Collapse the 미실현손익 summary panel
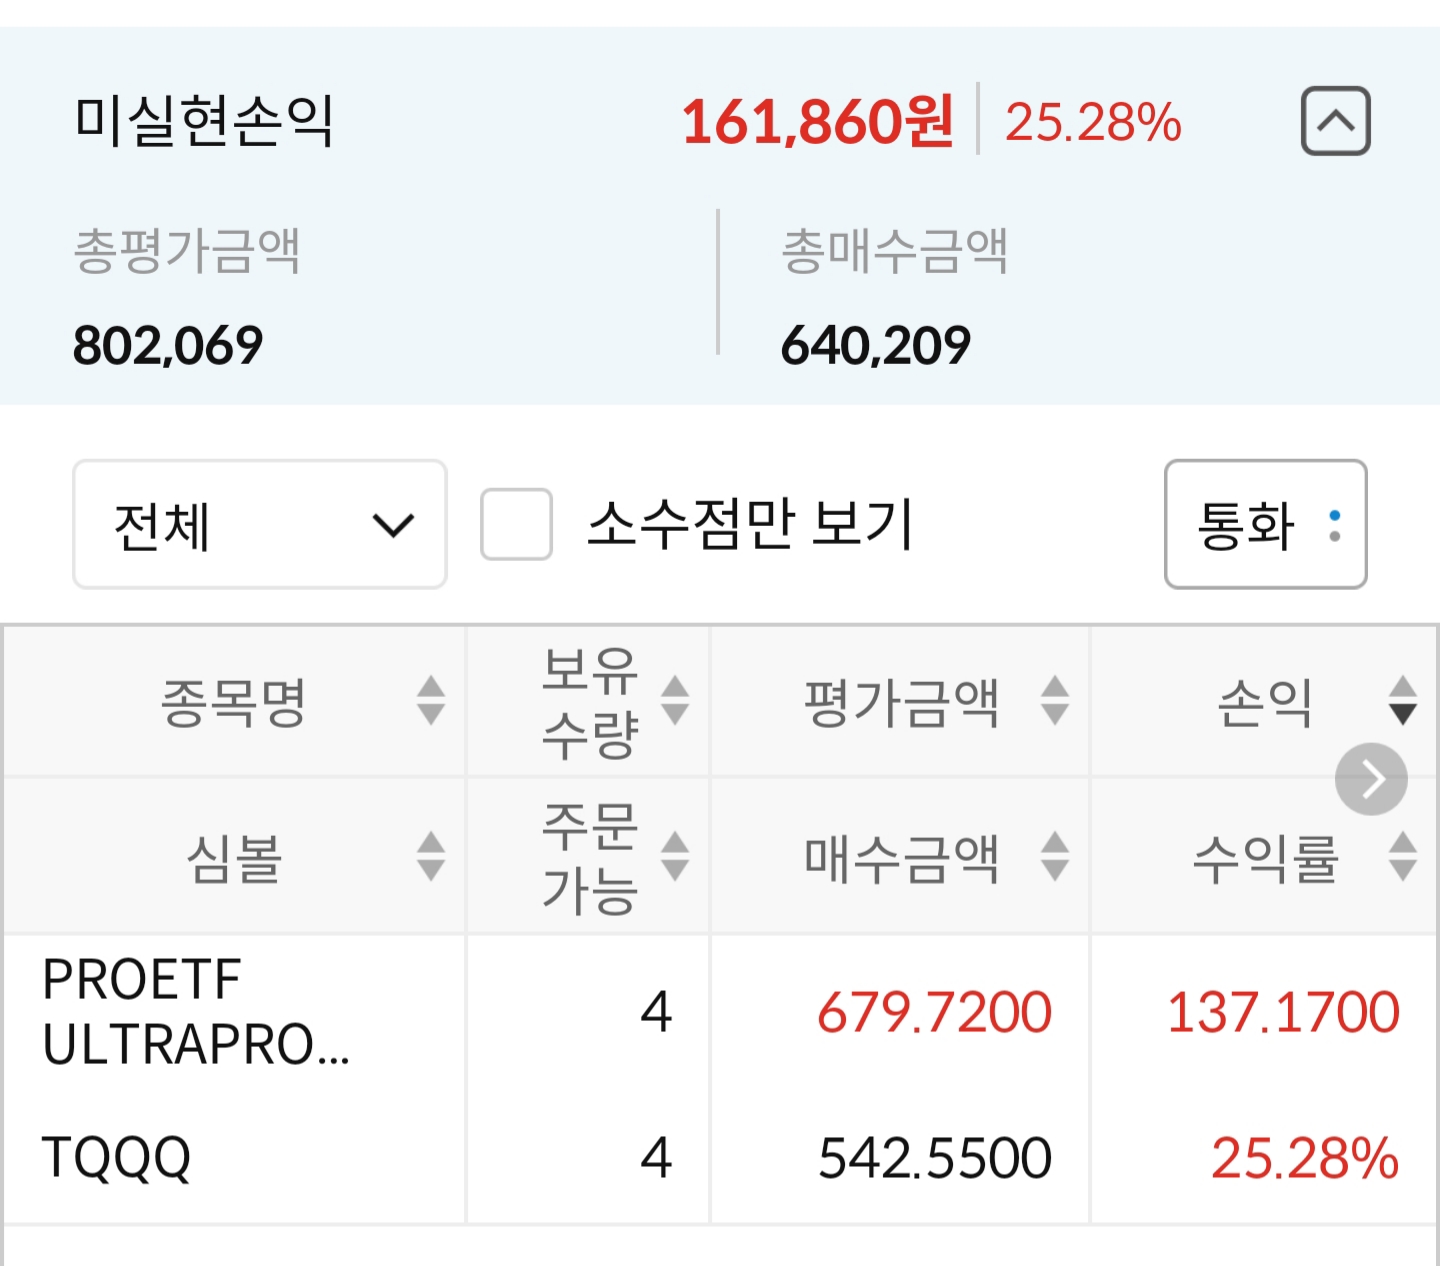This screenshot has height=1266, width=1440. pos(1335,121)
